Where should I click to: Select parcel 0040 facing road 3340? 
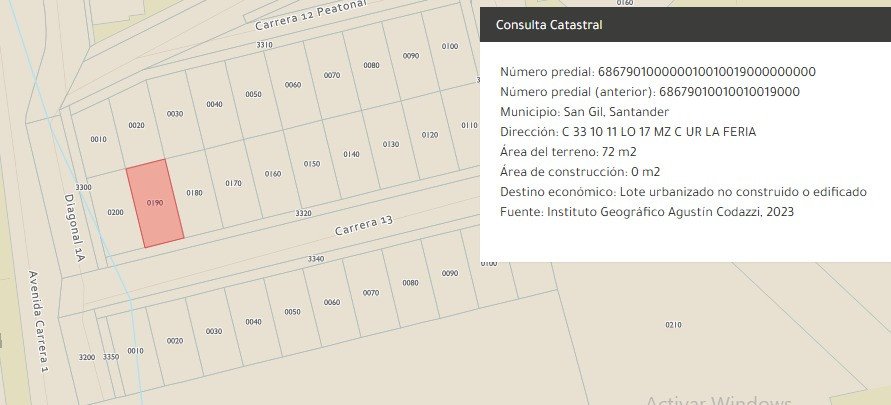click(x=253, y=322)
